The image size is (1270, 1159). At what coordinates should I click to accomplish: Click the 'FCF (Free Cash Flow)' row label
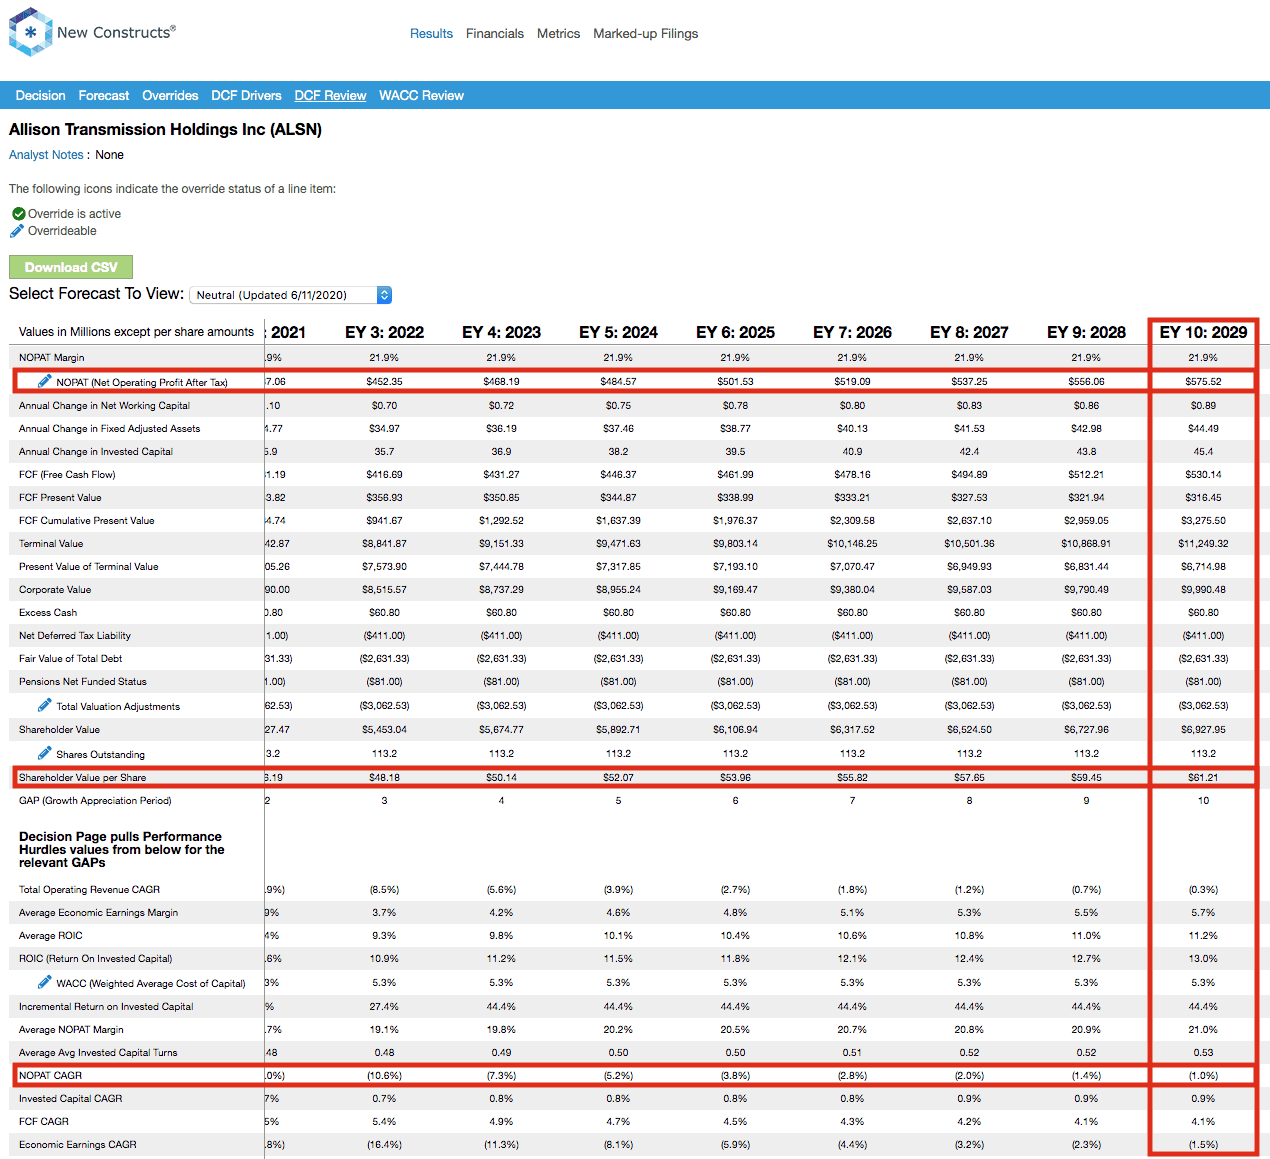[x=67, y=475]
